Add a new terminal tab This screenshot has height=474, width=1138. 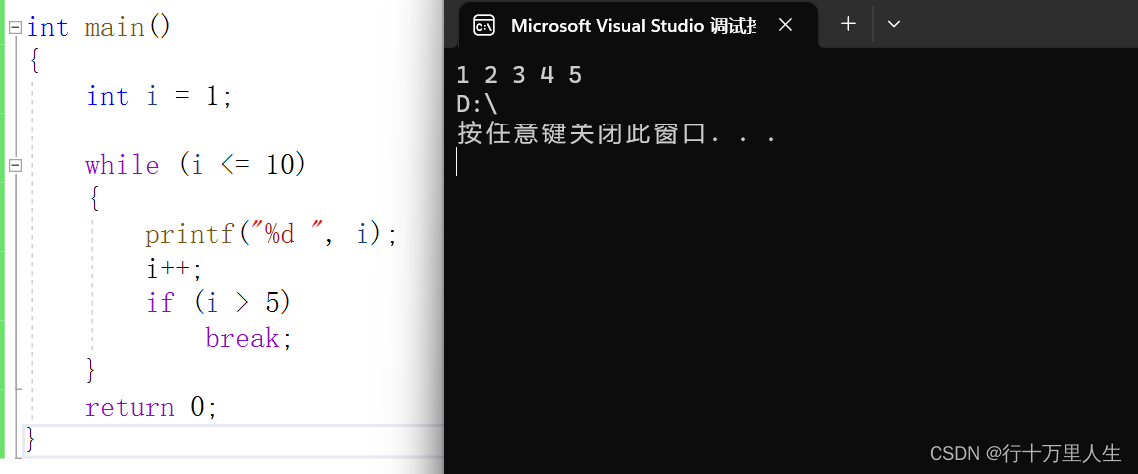[x=848, y=24]
